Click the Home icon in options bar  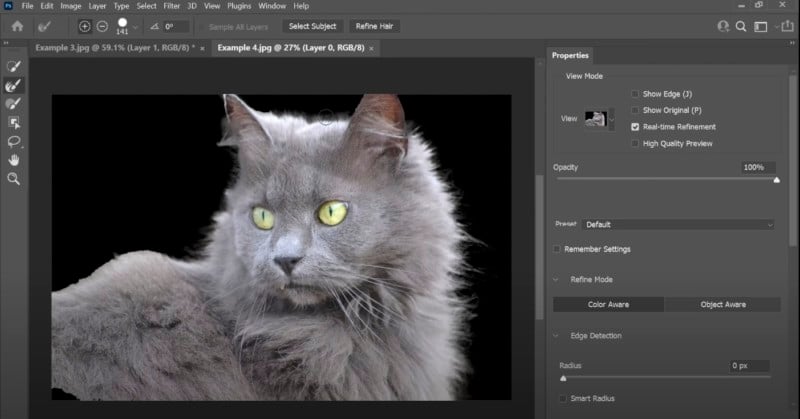[17, 26]
